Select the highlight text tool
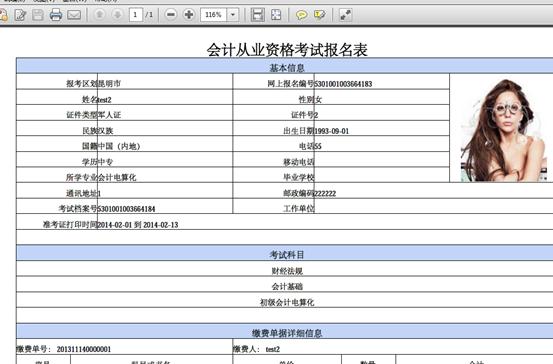The width and height of the screenshot is (553, 364). tap(320, 15)
